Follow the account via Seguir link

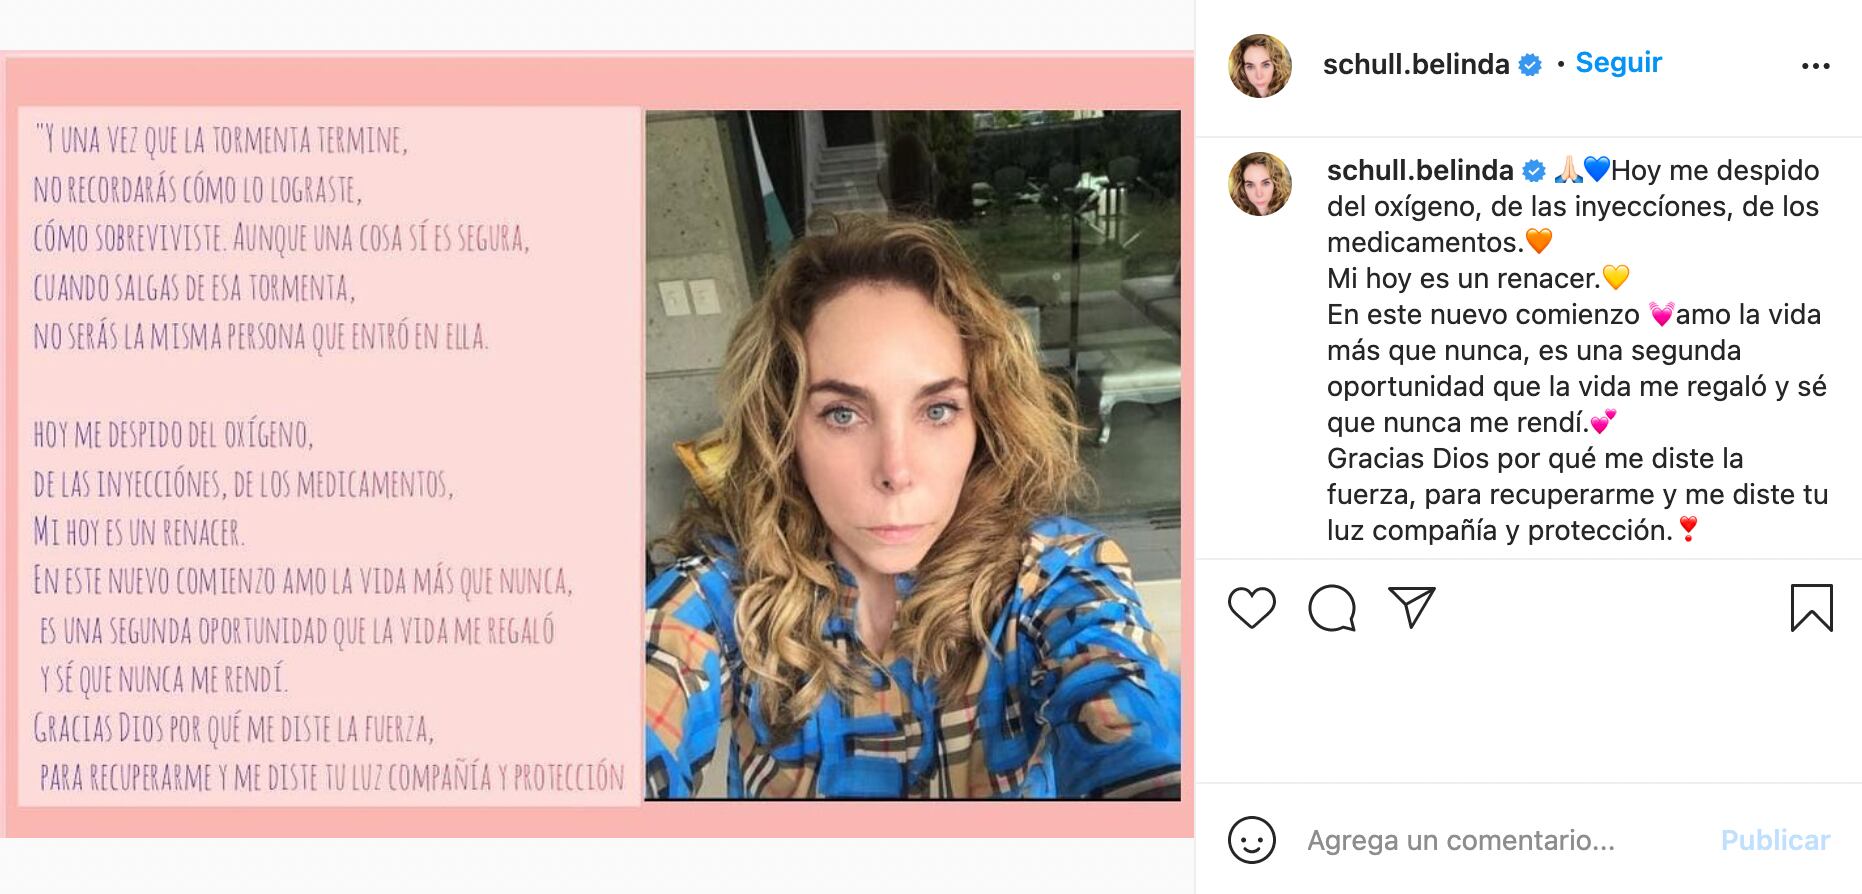[x=1618, y=63]
